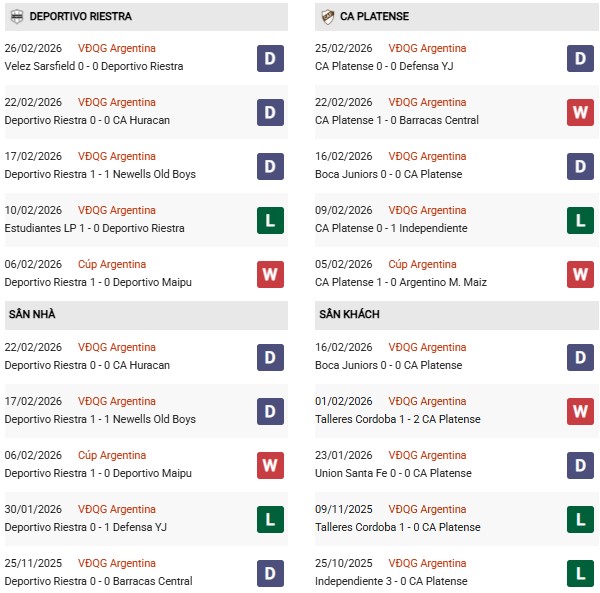Click the Talleres Cordoba 1-0 CA Platense result
The width and height of the screenshot is (600, 593).
coord(397,527)
